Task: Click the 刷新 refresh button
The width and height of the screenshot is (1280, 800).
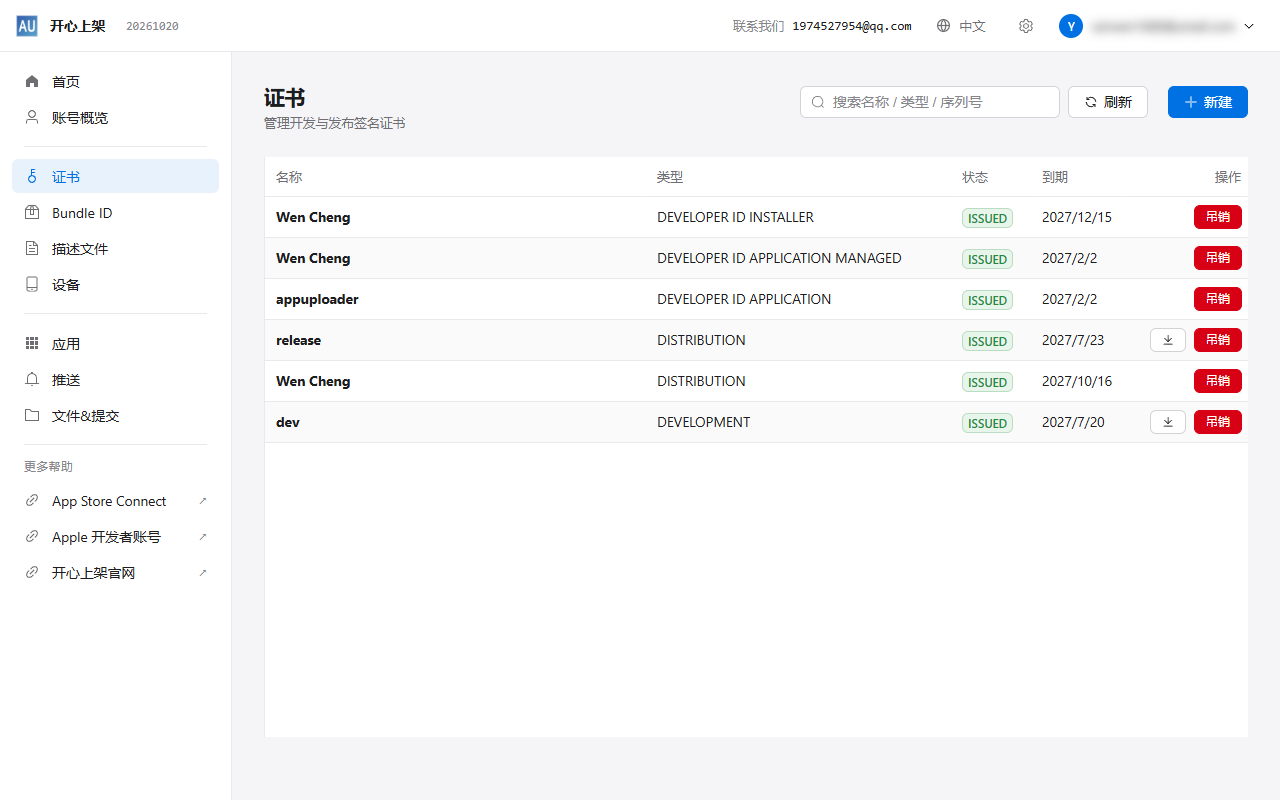Action: pyautogui.click(x=1108, y=102)
